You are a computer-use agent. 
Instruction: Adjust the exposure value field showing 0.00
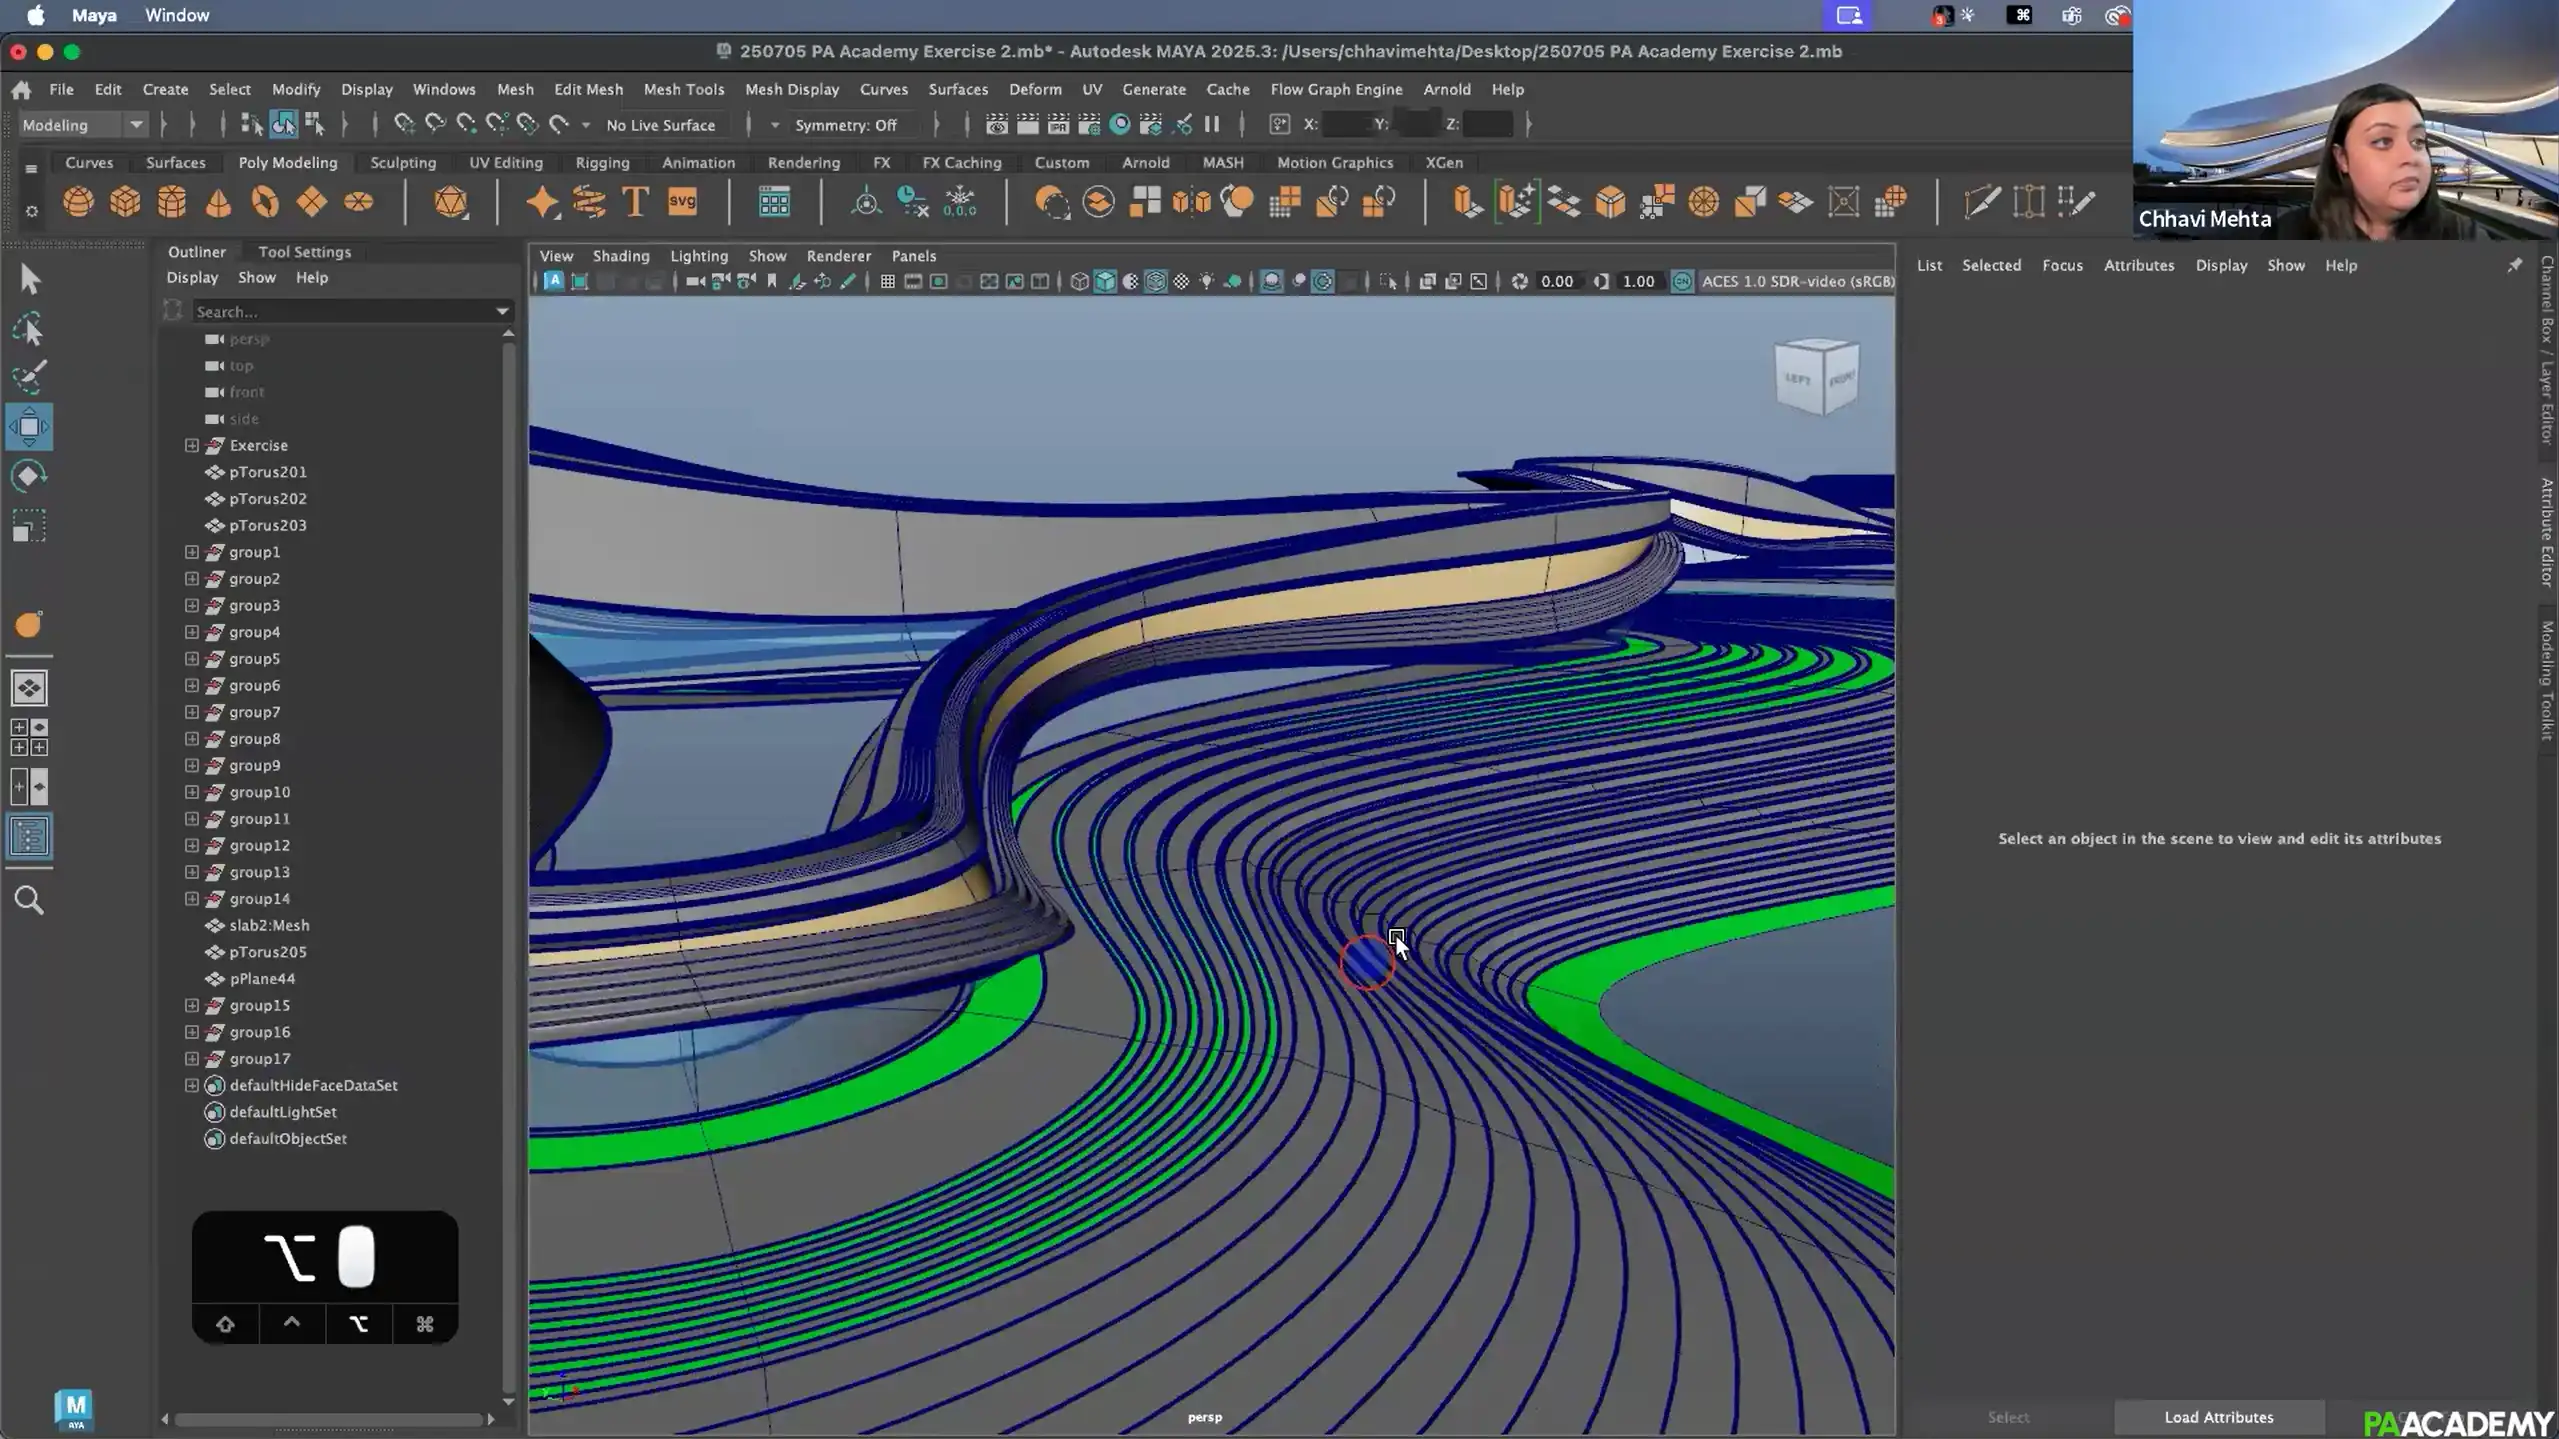(x=1557, y=281)
